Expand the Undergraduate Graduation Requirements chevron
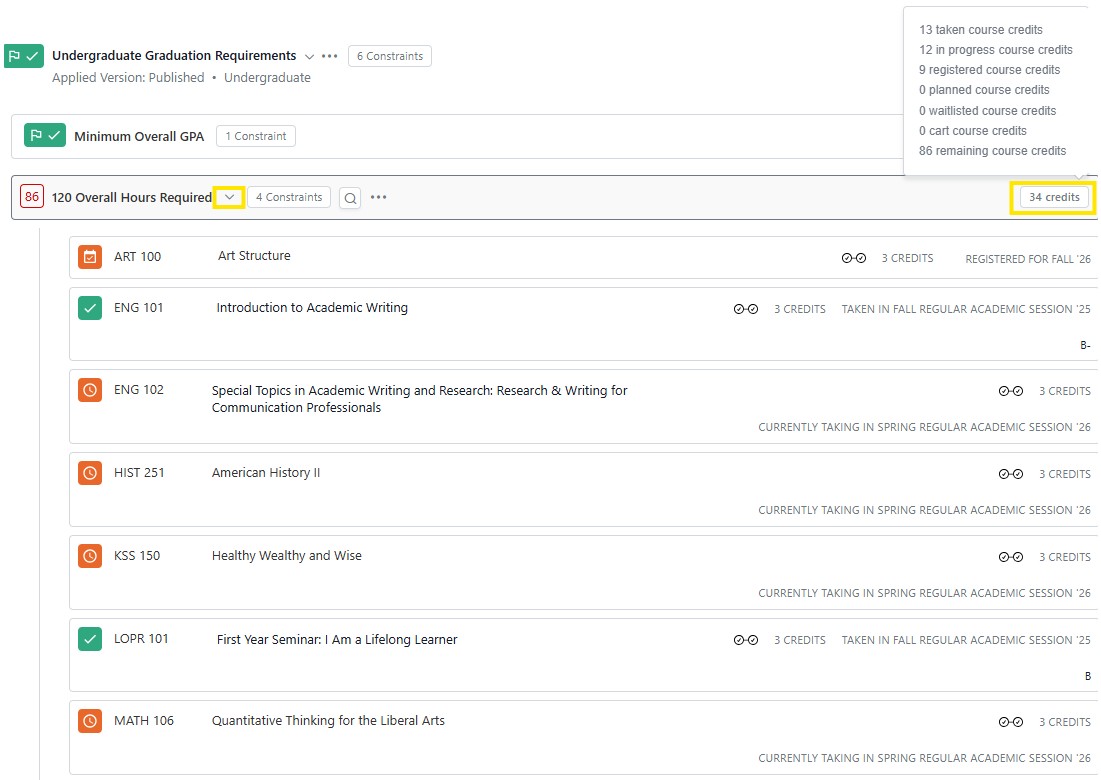1101x780 pixels. click(309, 56)
